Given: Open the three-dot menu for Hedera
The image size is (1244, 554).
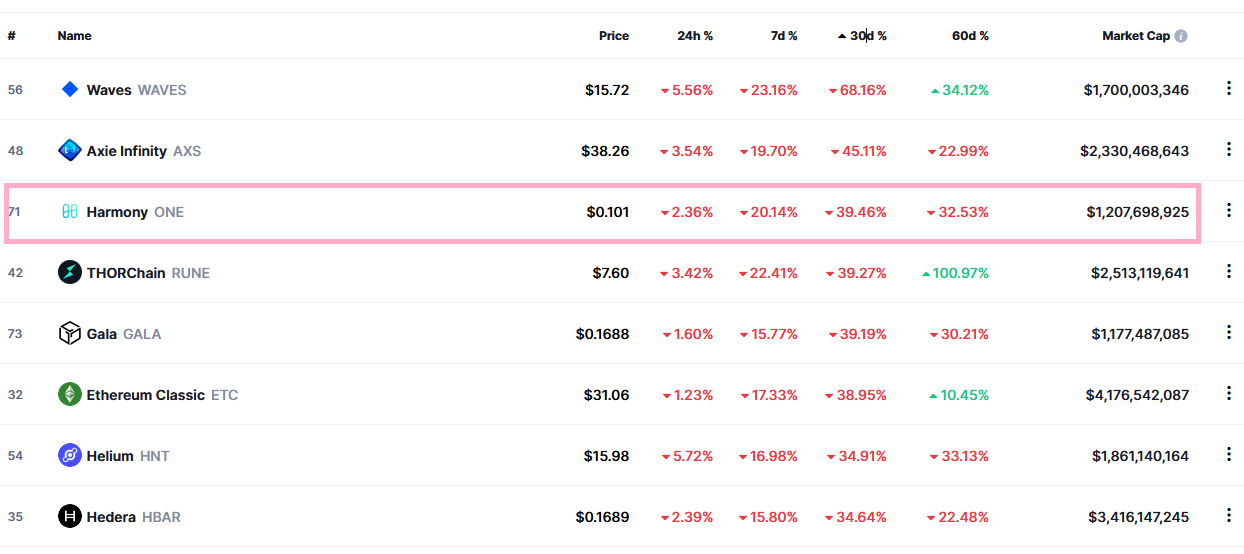Looking at the screenshot, I should [1229, 516].
